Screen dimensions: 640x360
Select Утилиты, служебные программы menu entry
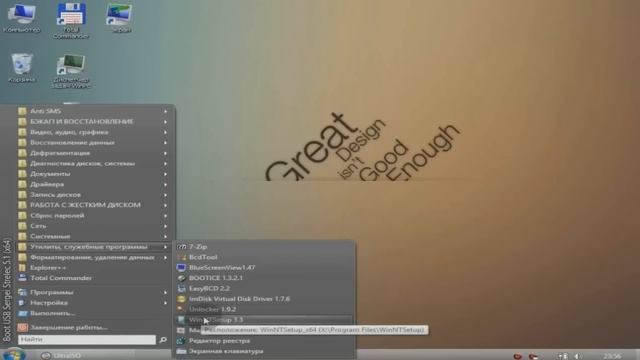point(93,247)
